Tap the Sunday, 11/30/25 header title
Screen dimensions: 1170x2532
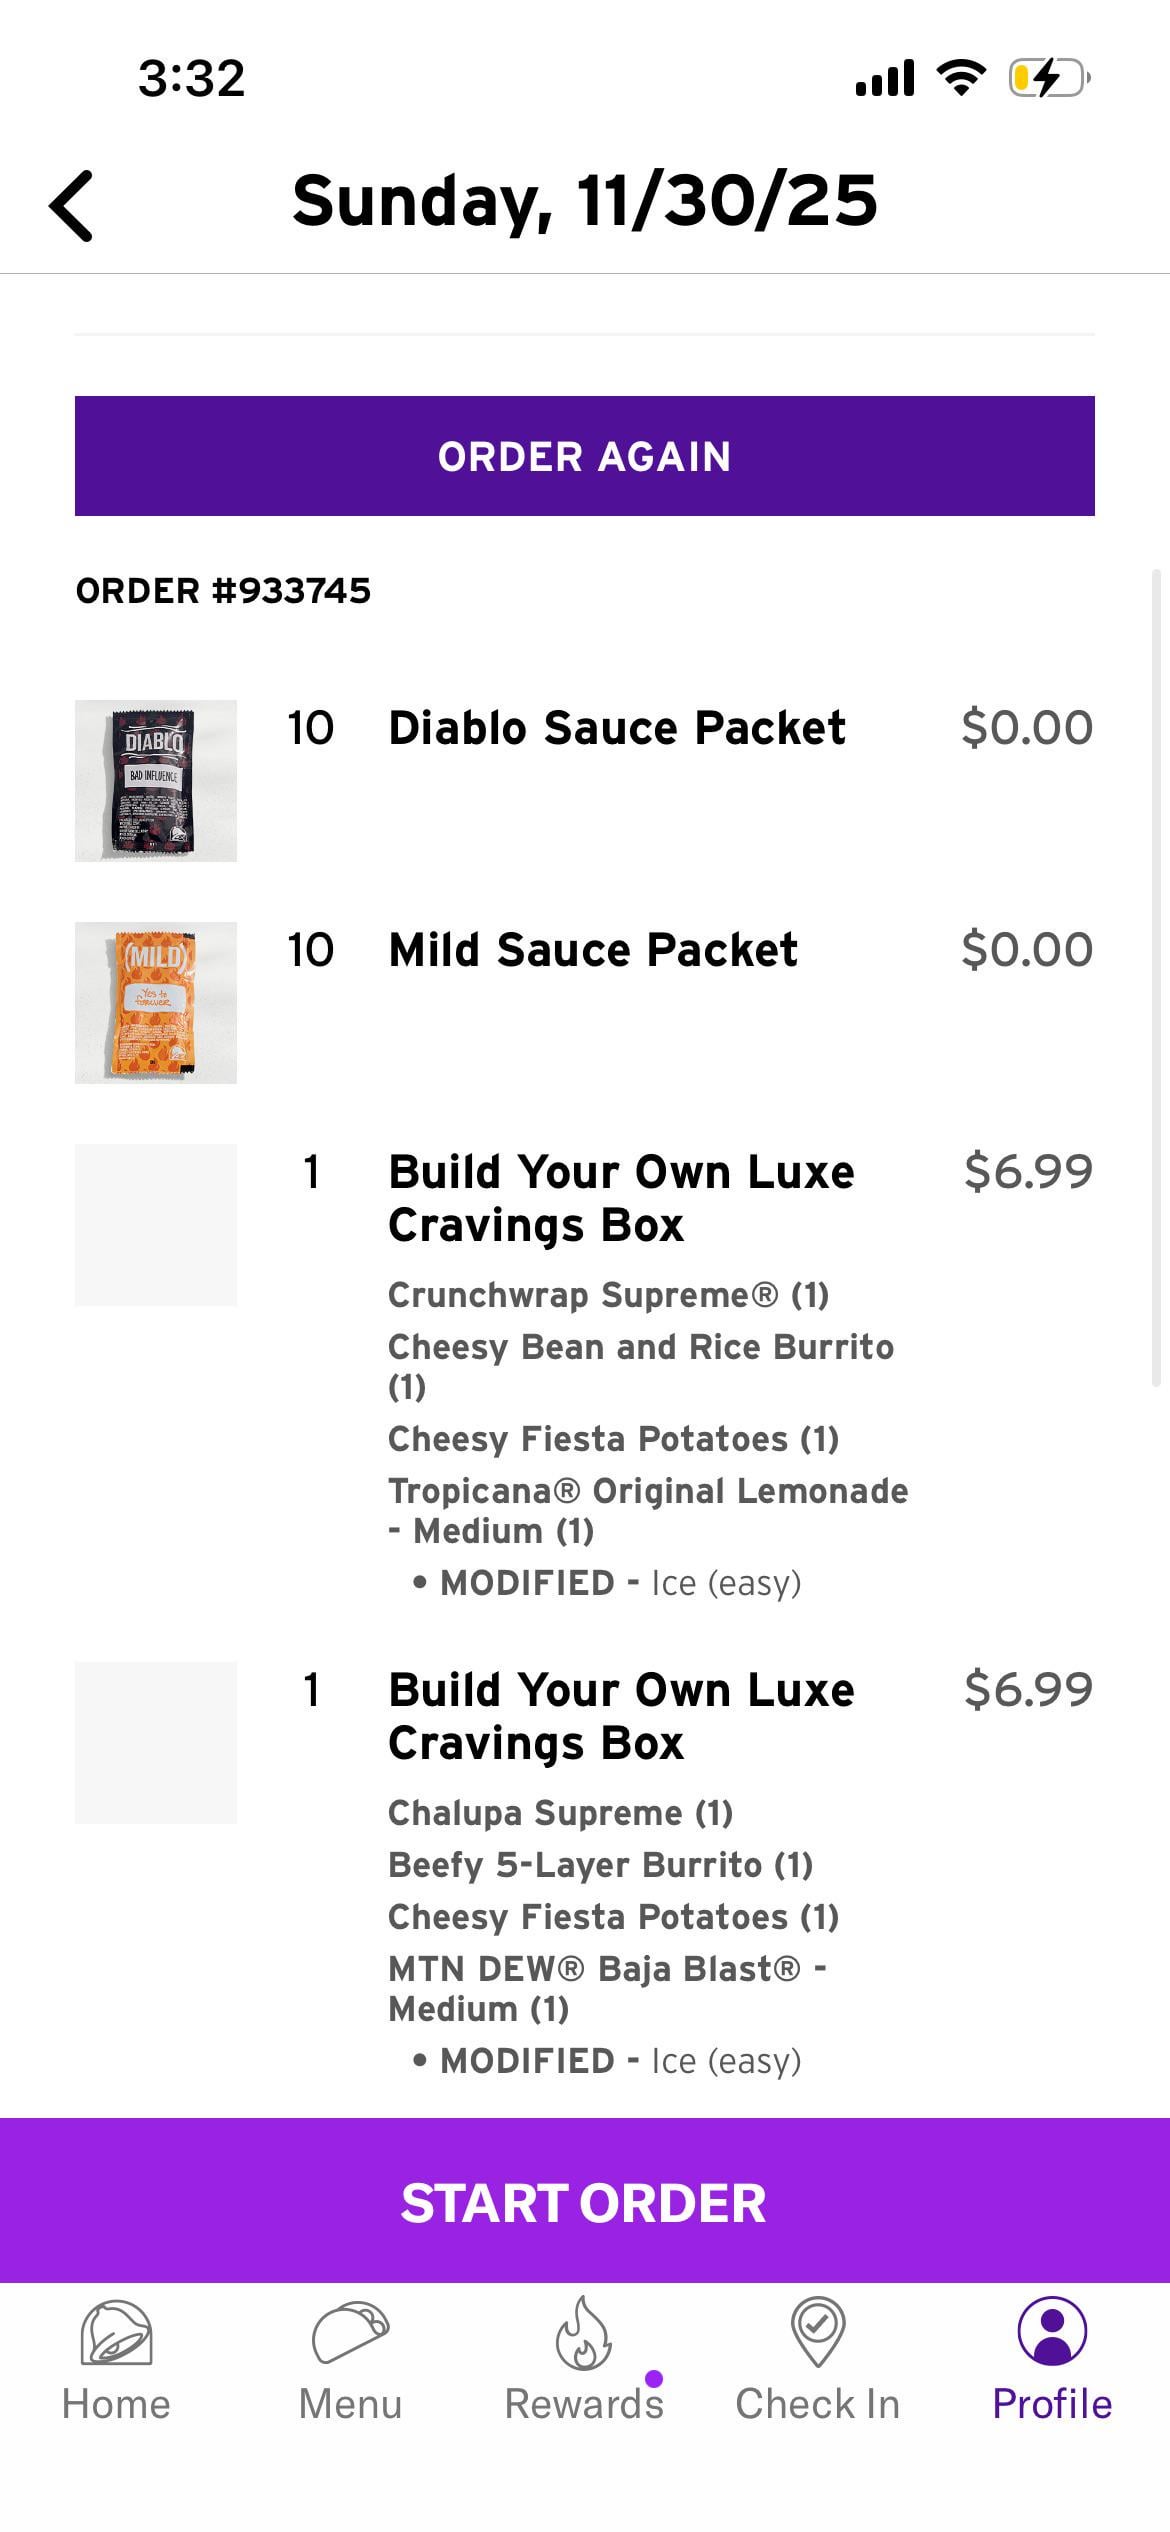(585, 201)
